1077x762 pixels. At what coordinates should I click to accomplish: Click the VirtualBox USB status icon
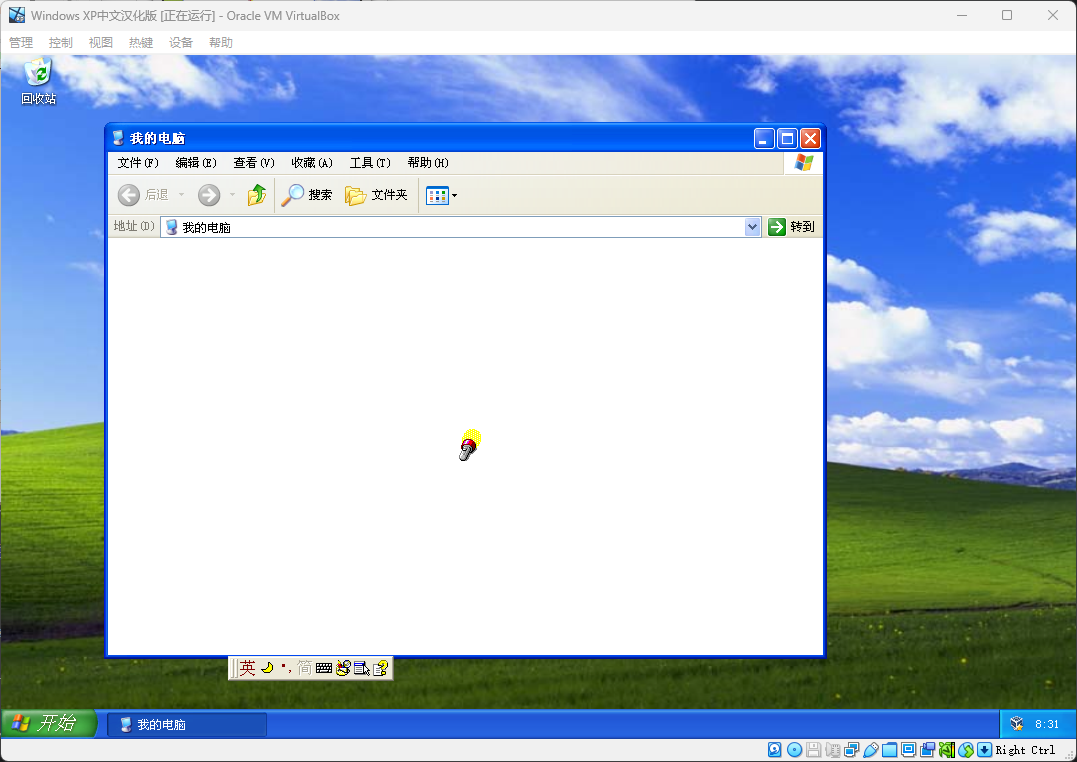[870, 750]
